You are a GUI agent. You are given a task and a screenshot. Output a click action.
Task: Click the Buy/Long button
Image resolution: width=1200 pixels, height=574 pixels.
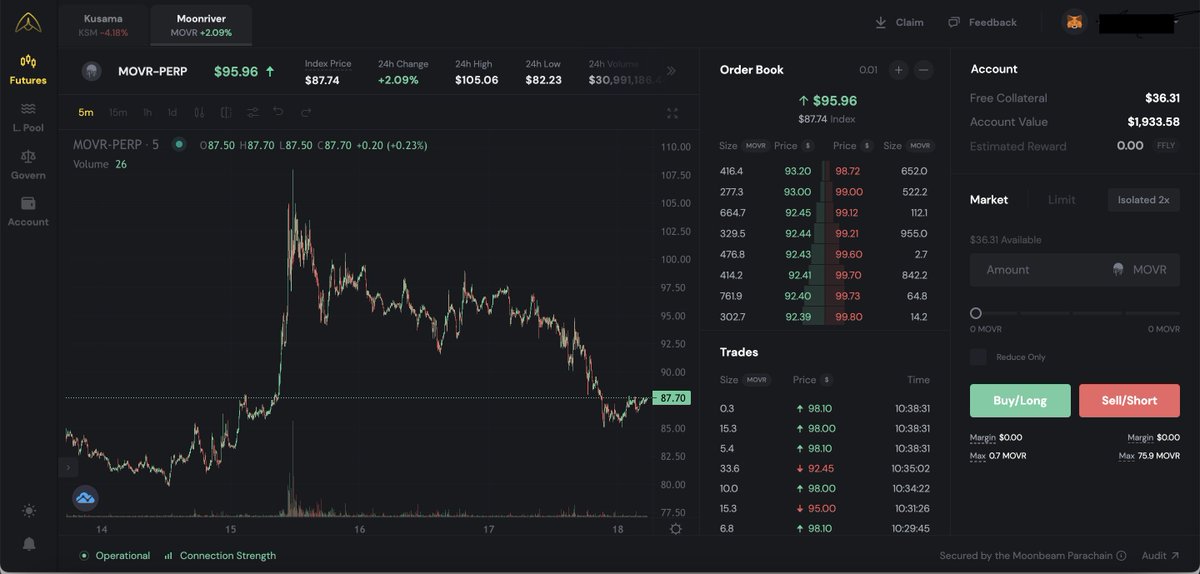coord(1020,401)
